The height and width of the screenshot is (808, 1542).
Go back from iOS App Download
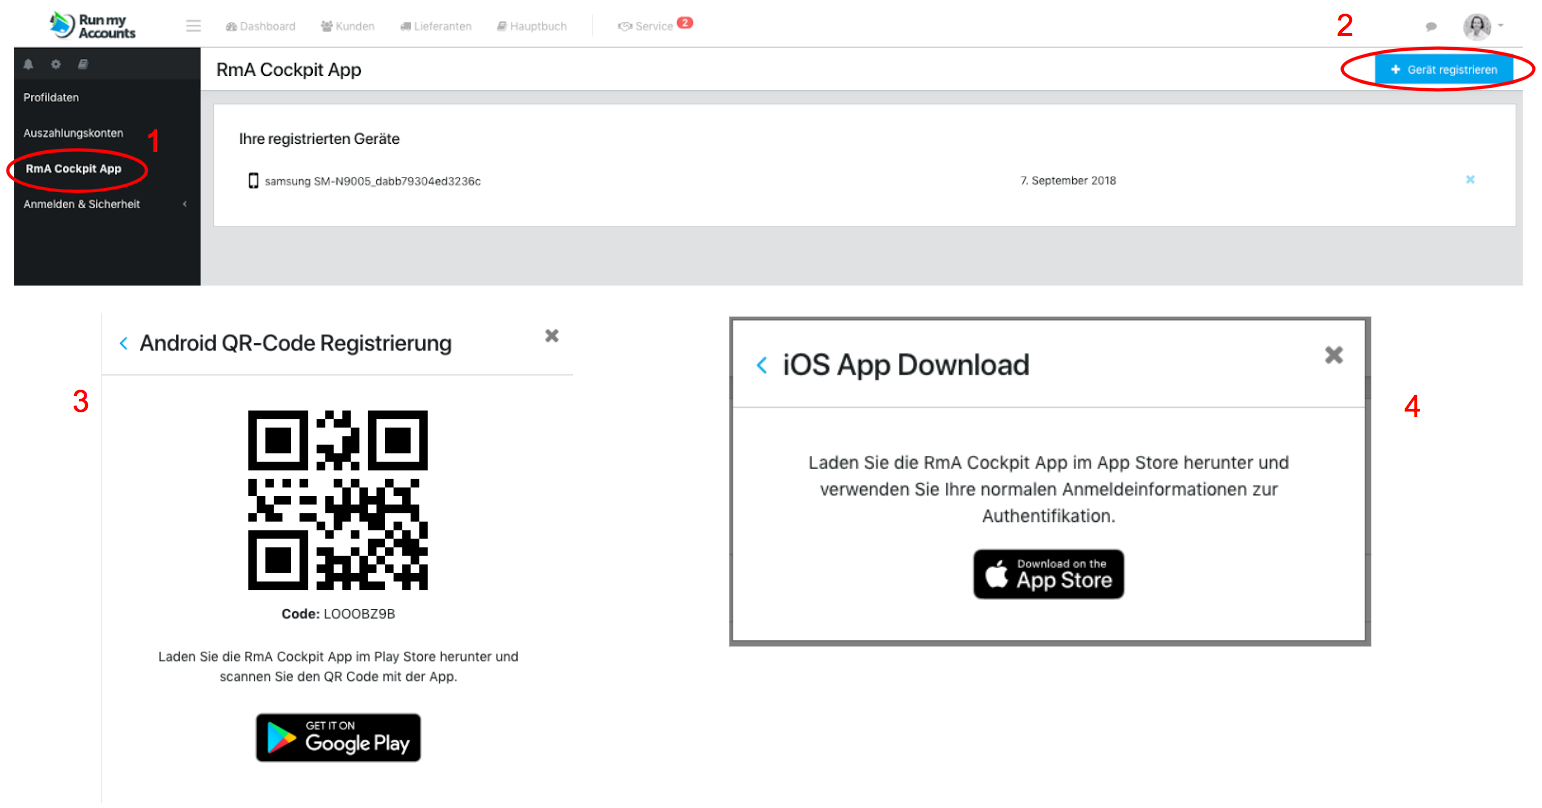pos(762,365)
